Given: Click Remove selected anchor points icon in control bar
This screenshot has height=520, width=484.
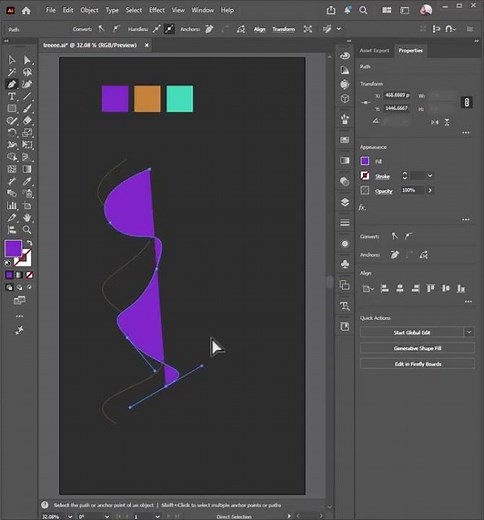Looking at the screenshot, I should coord(209,29).
